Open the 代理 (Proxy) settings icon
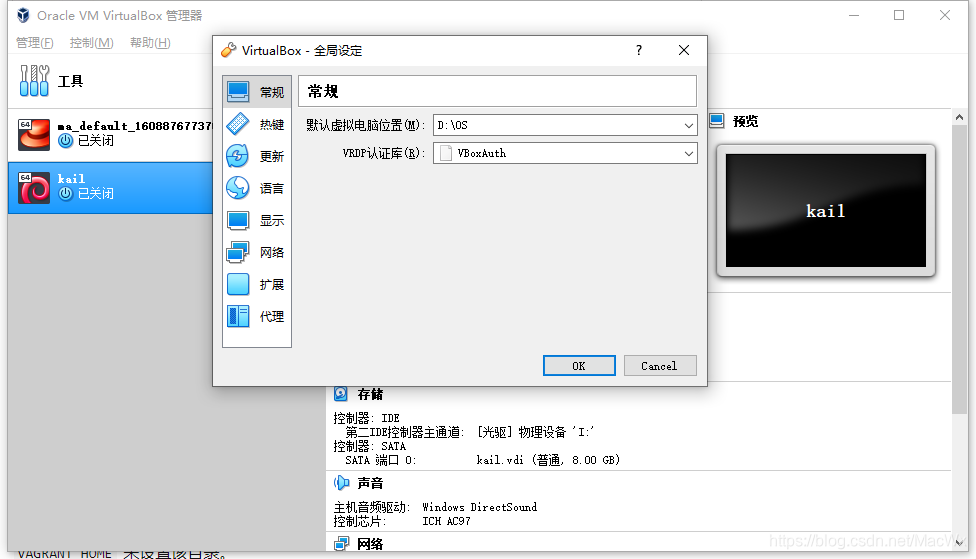Screen dimensions: 976x559 tap(238, 316)
